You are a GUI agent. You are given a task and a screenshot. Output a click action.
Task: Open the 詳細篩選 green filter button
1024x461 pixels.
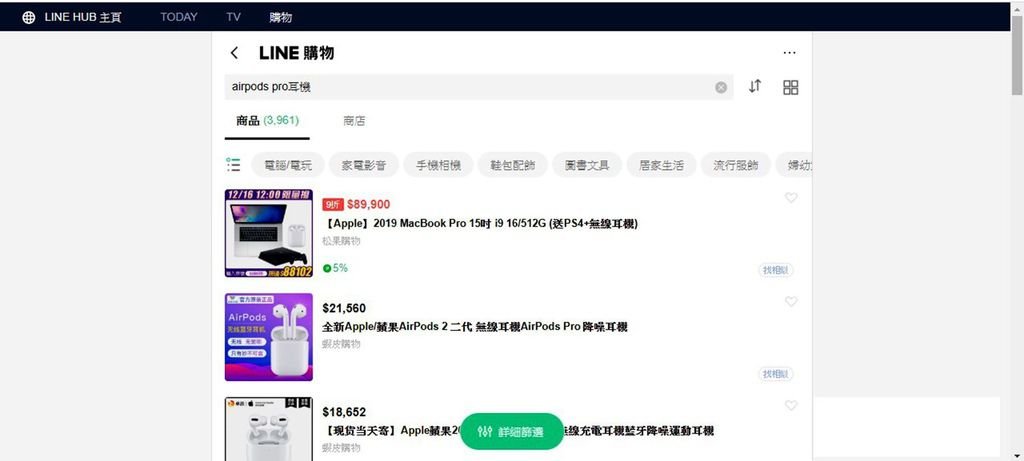click(511, 432)
